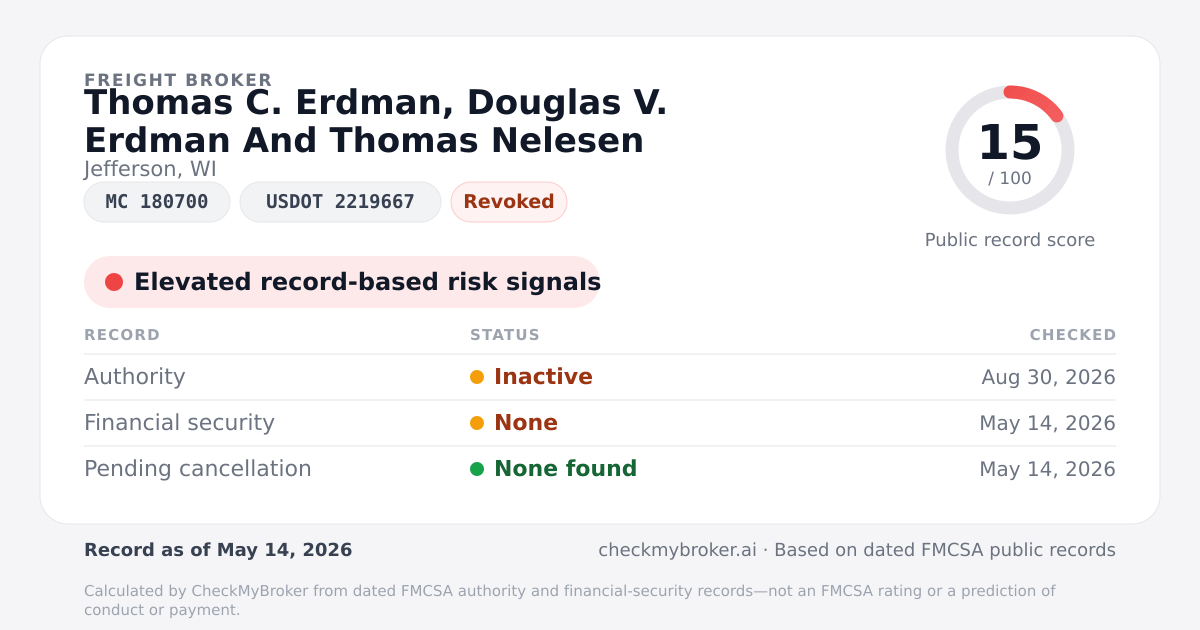Select the Financial security row label

[x=179, y=423]
